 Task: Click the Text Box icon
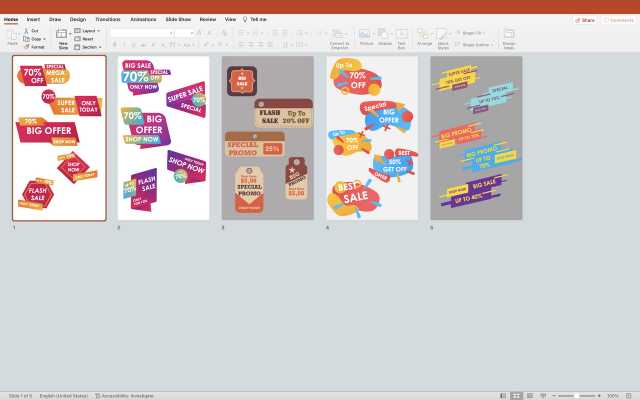tap(402, 34)
